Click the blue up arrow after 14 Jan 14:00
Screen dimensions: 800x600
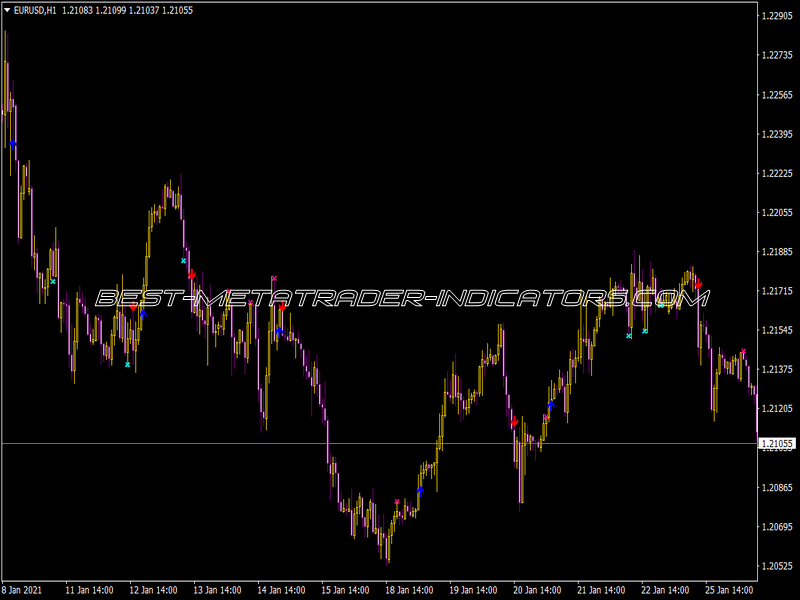(x=279, y=331)
